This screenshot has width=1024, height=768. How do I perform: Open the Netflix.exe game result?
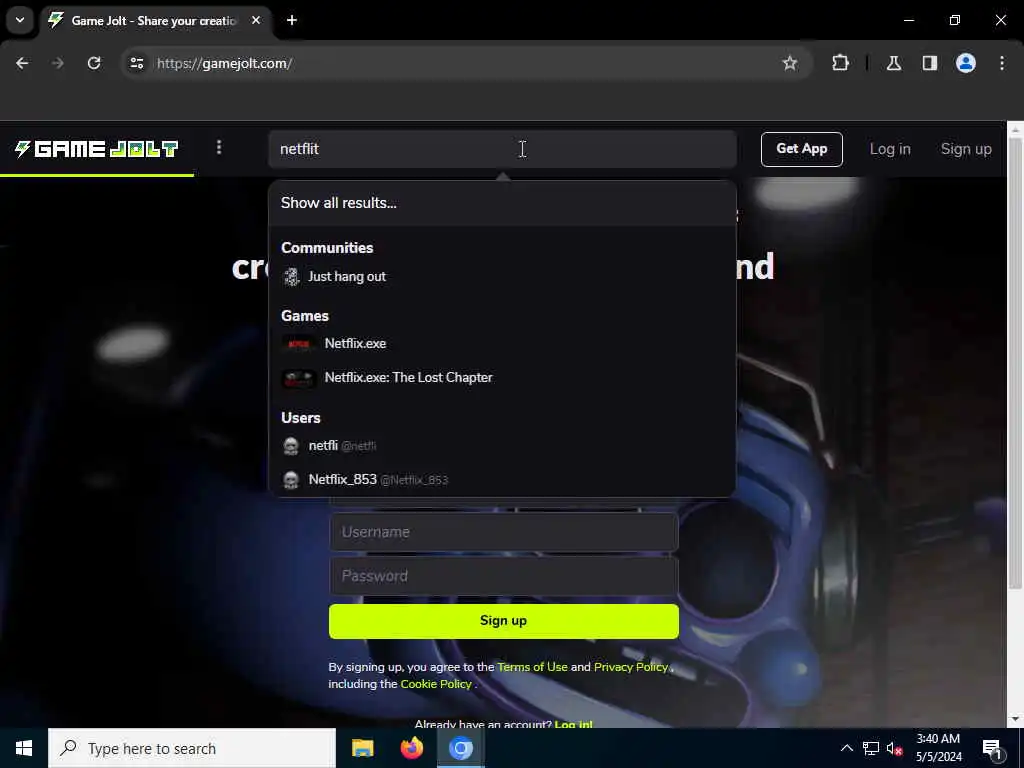502,344
